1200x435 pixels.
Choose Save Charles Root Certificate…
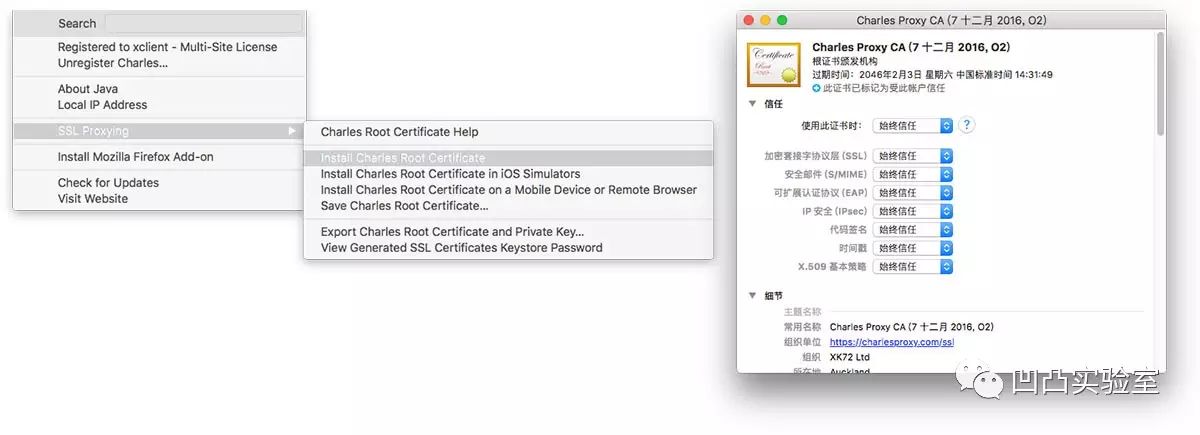click(x=404, y=206)
